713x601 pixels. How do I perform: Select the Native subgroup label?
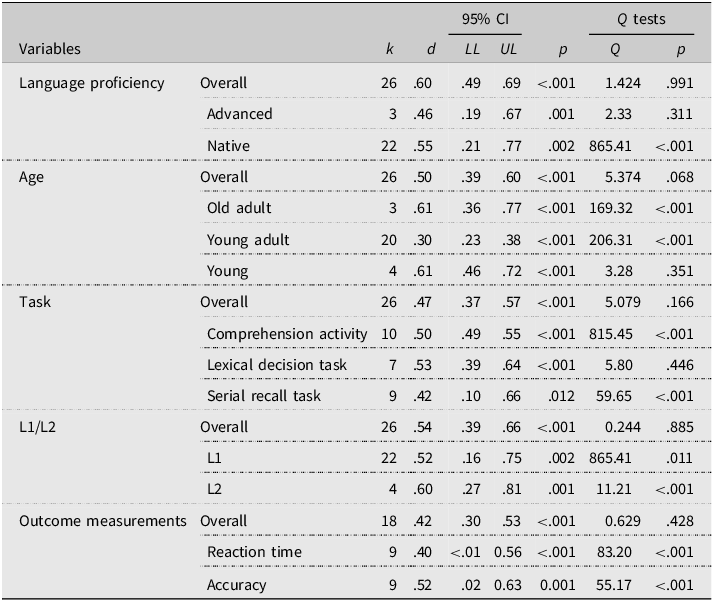pos(228,145)
